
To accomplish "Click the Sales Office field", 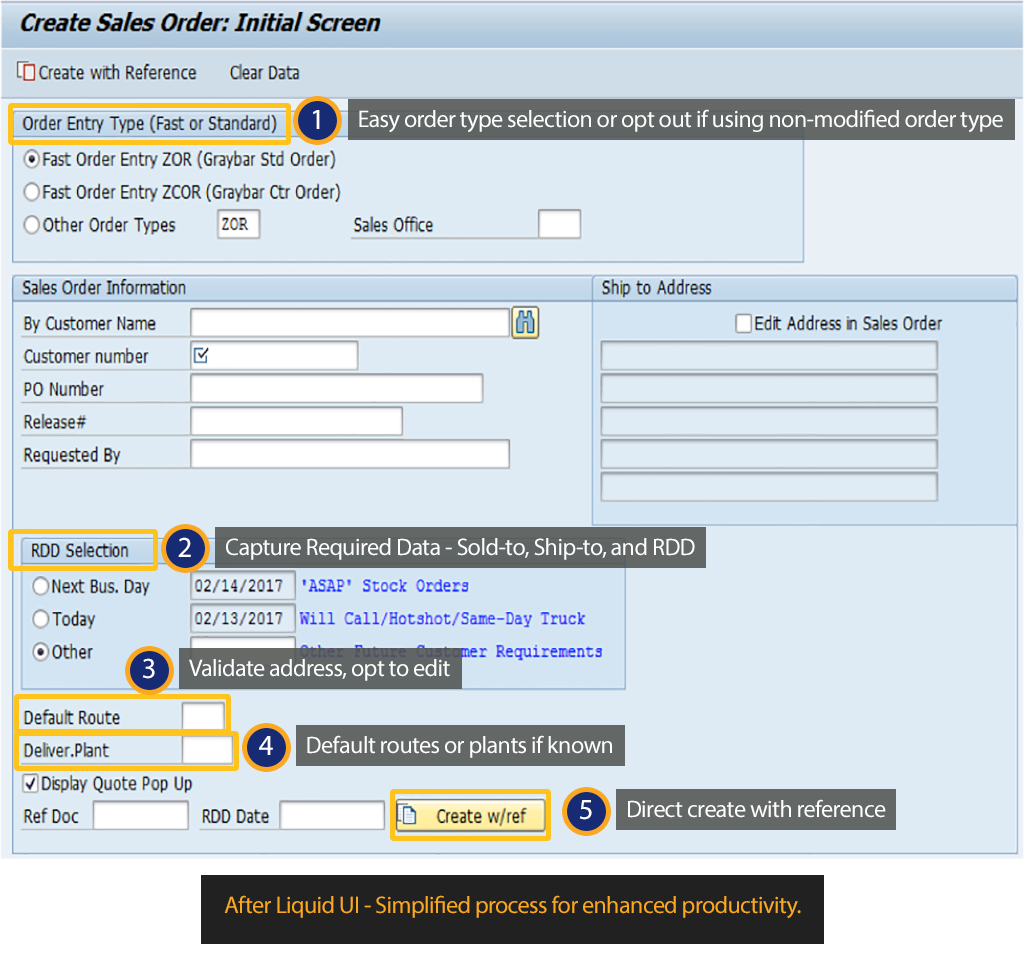I will click(x=559, y=225).
